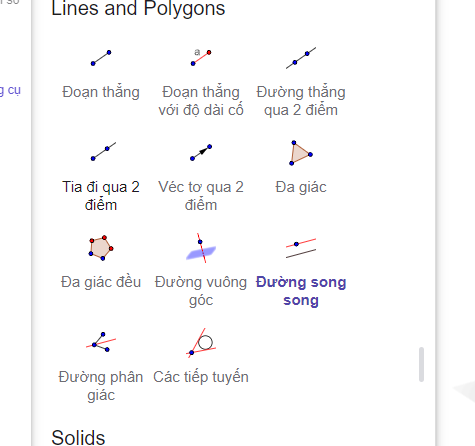
Task: Click the Véc tơ qua 2 điểm label
Action: point(201,196)
